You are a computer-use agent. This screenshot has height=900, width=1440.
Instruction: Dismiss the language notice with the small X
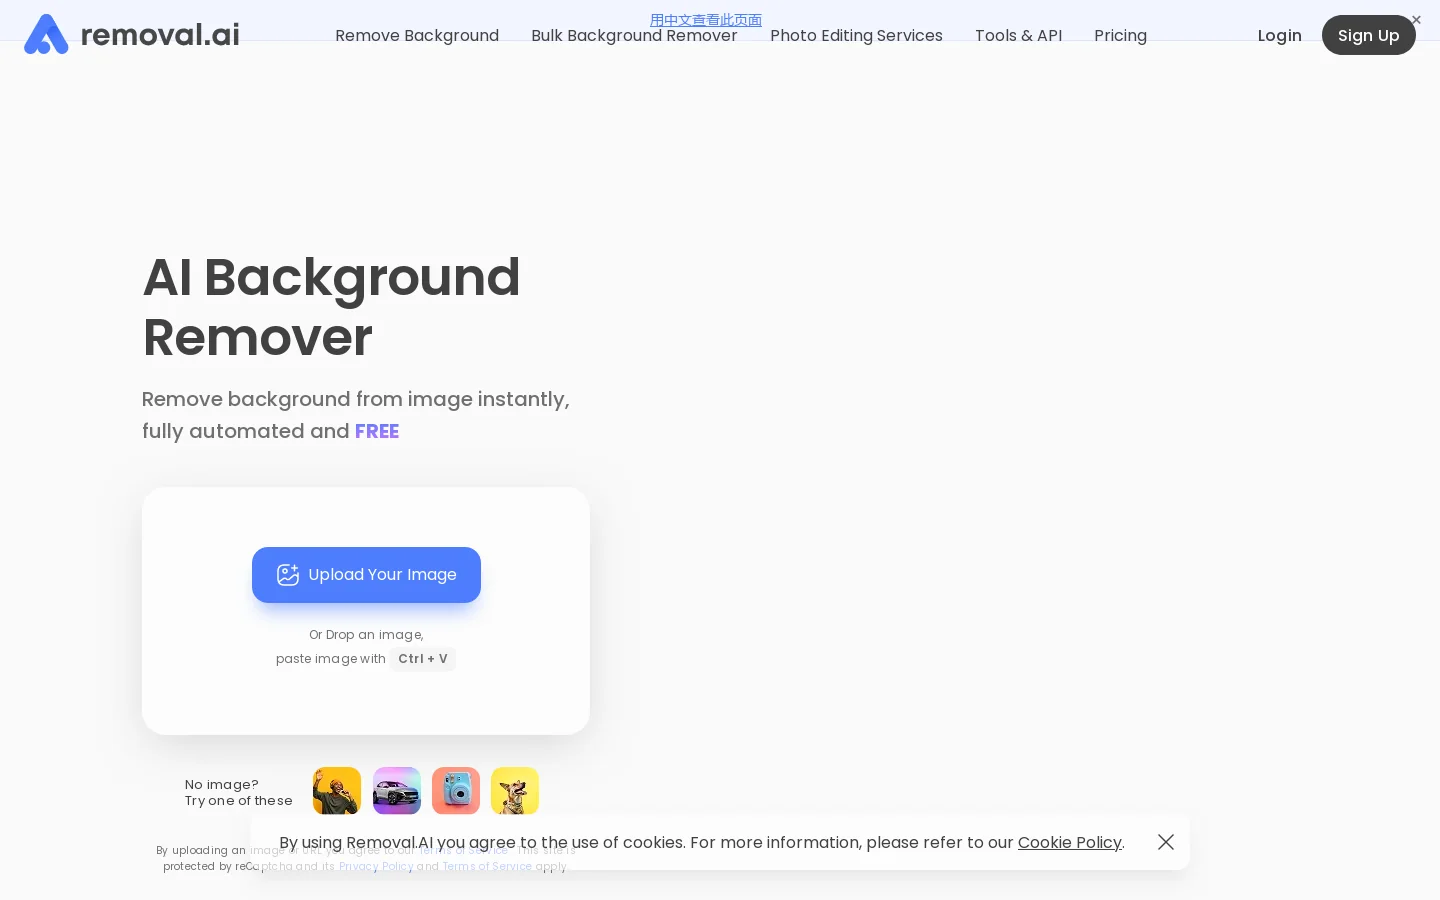tap(1416, 20)
